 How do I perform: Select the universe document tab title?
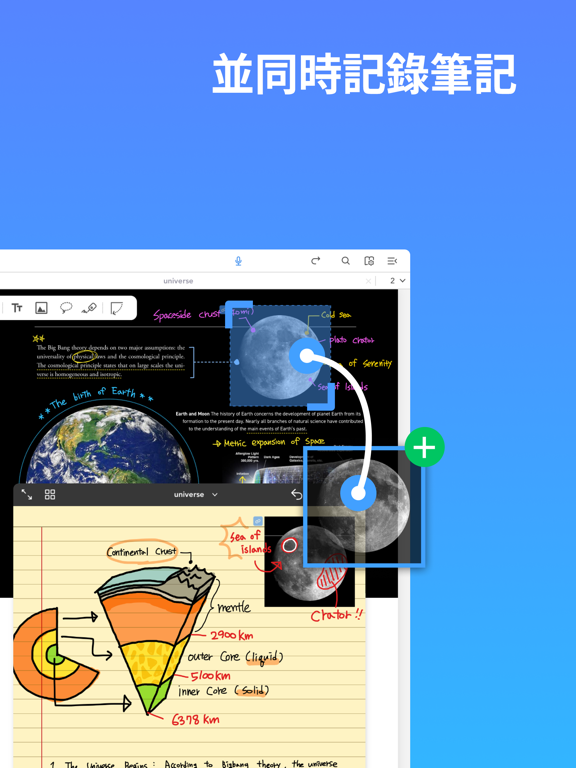point(178,281)
